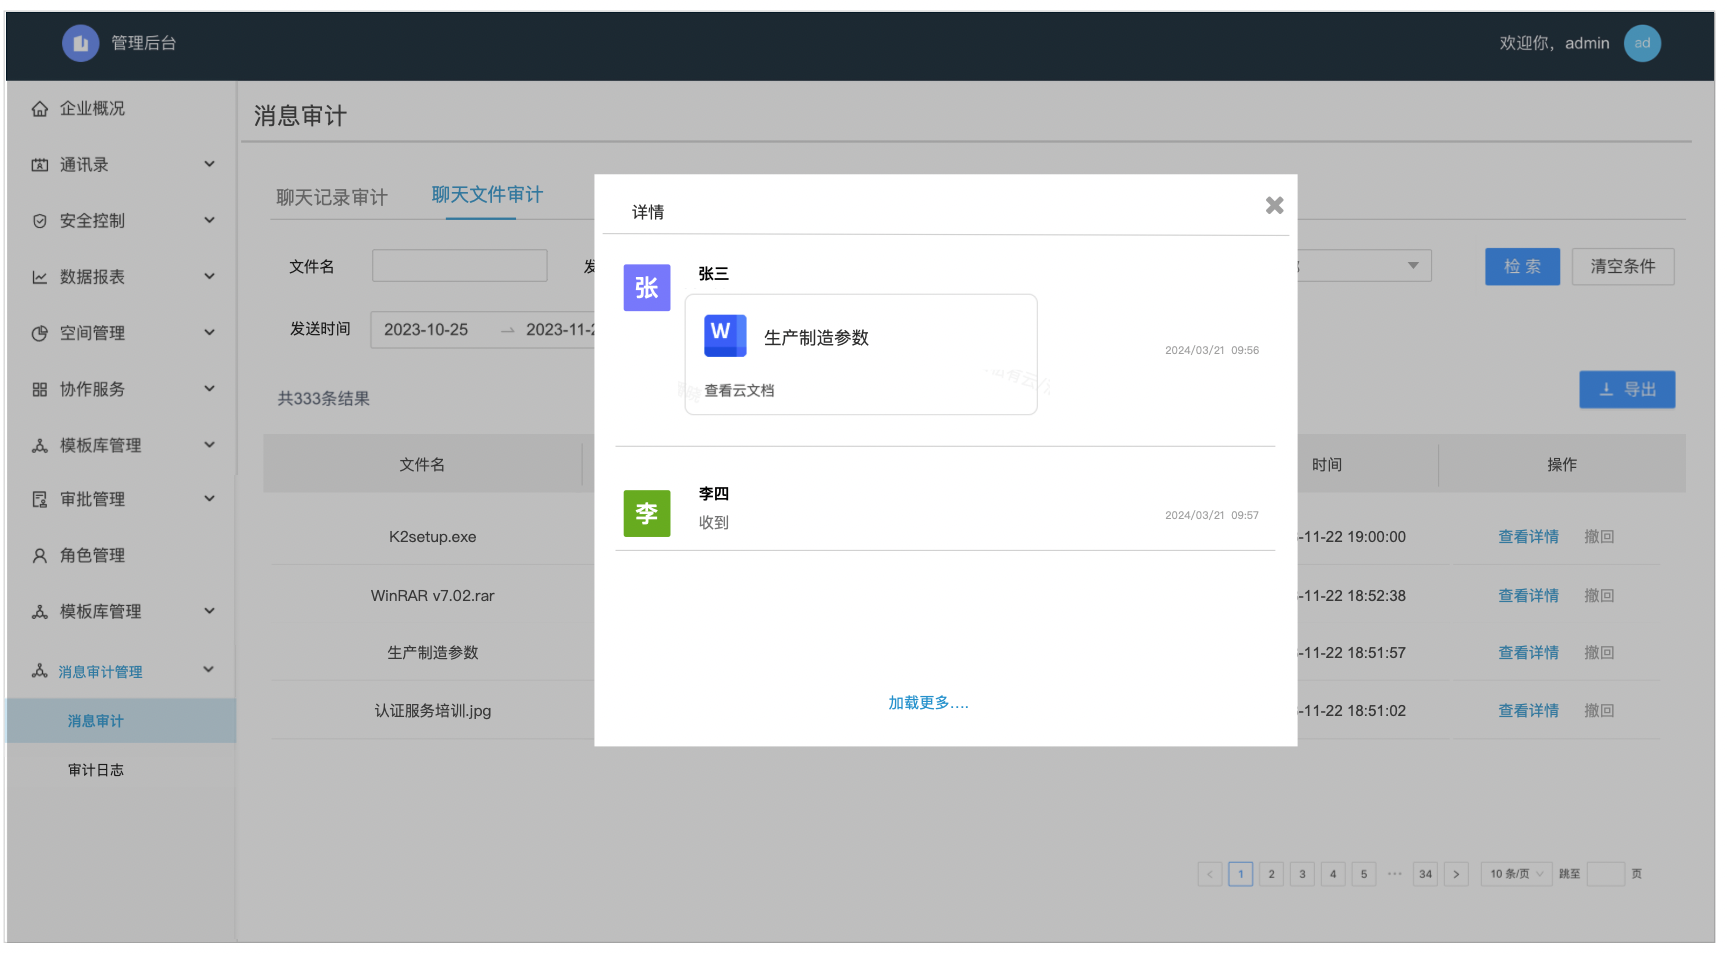Expand the 审批管理 menu chevron
The height and width of the screenshot is (954, 1727).
pos(209,498)
